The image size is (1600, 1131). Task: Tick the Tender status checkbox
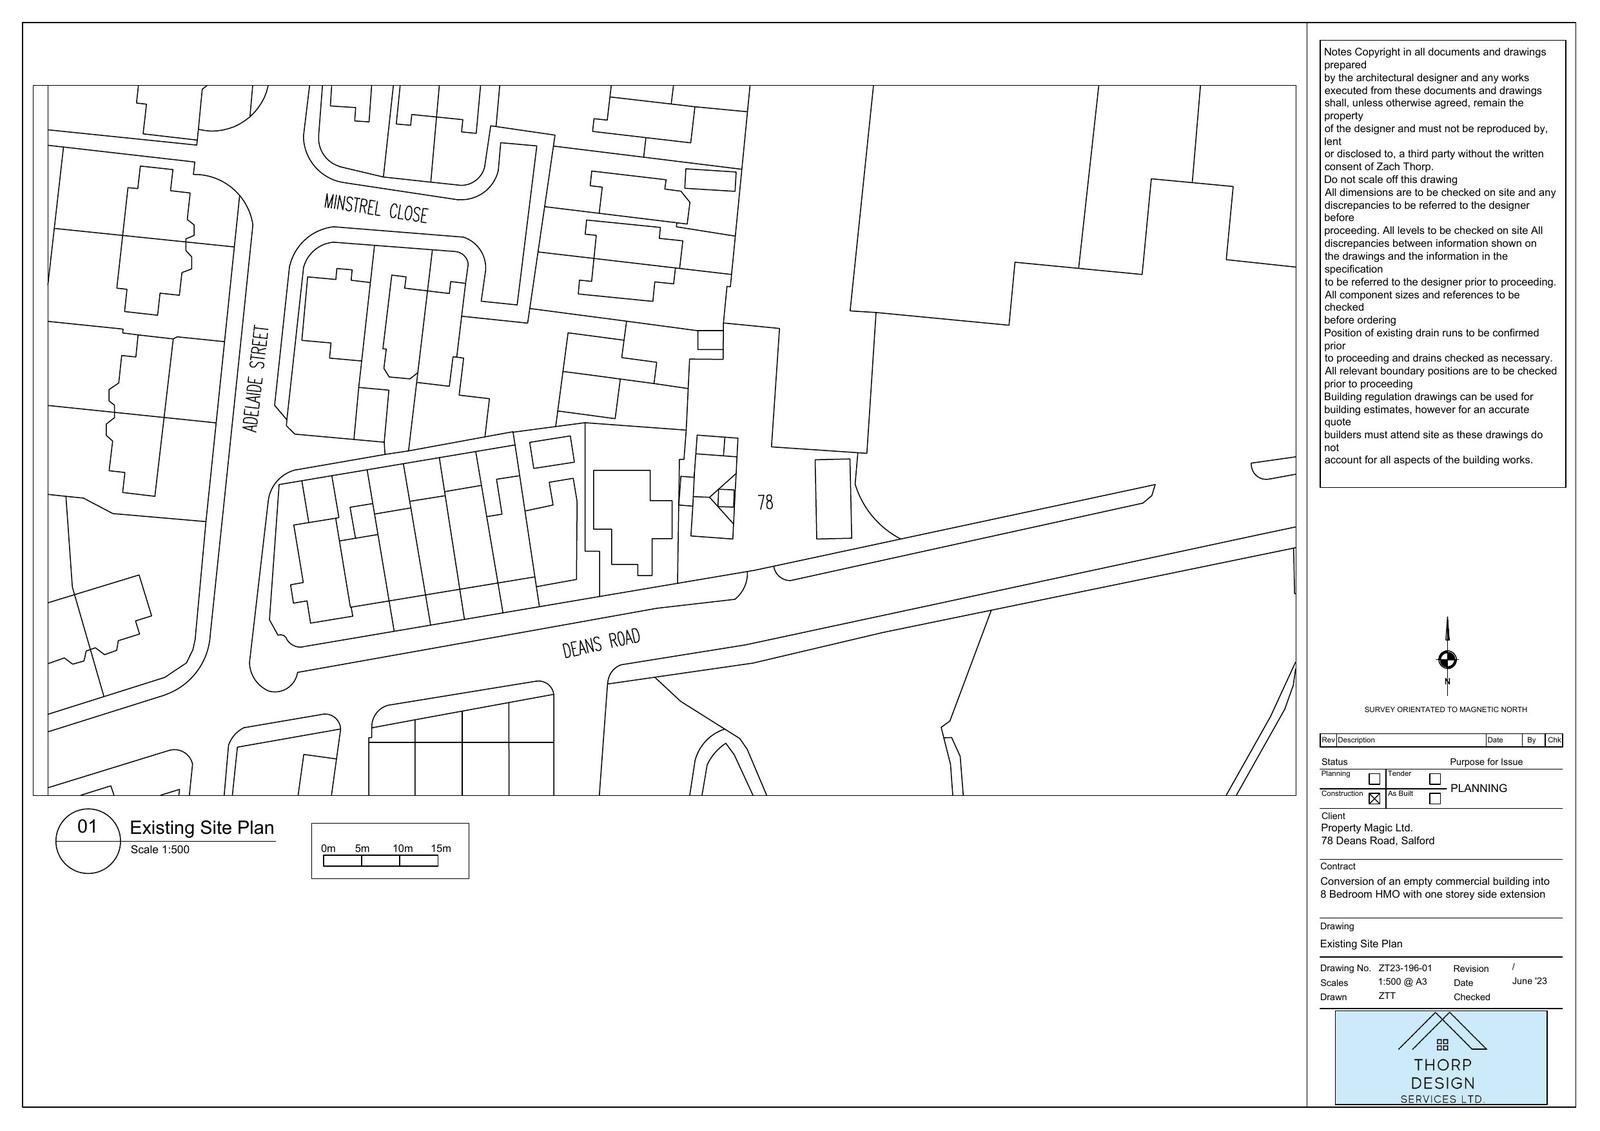coord(1435,779)
